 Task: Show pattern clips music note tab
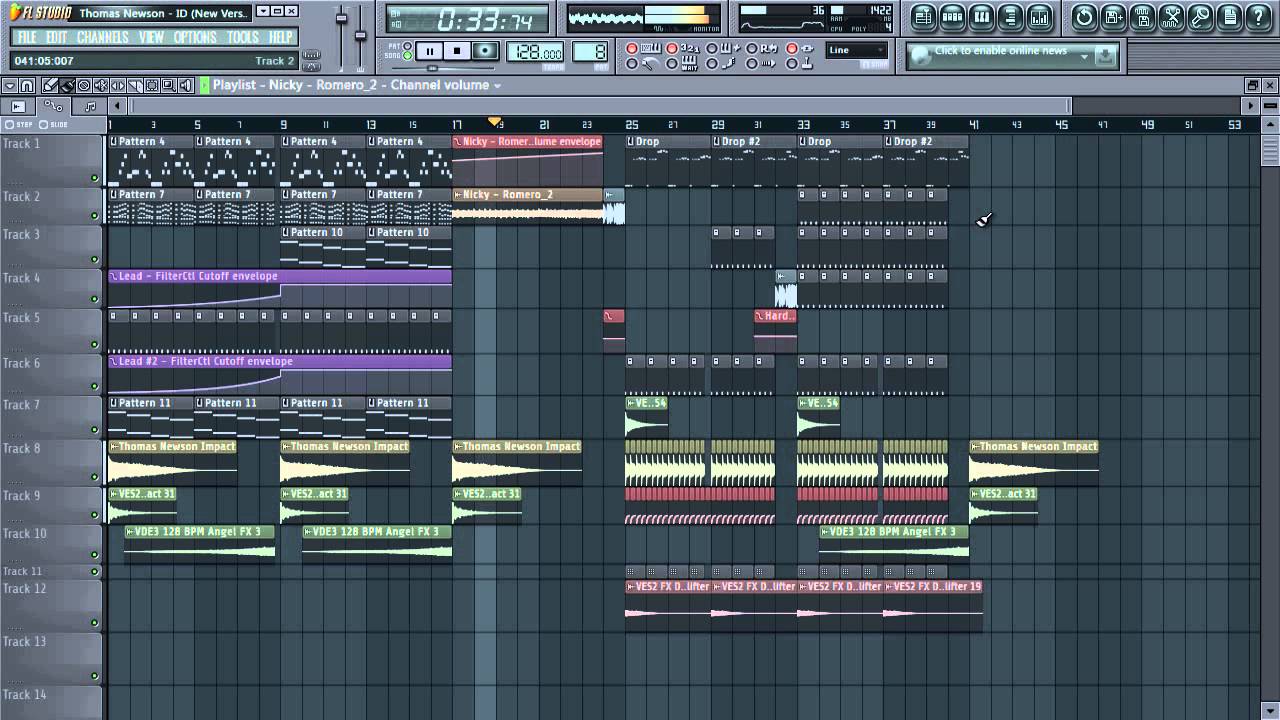tap(90, 106)
